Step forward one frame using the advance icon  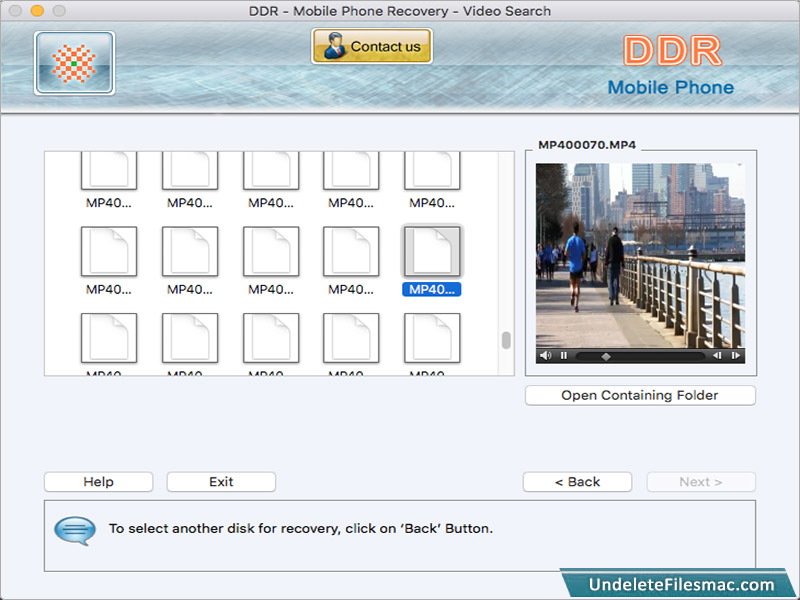737,355
